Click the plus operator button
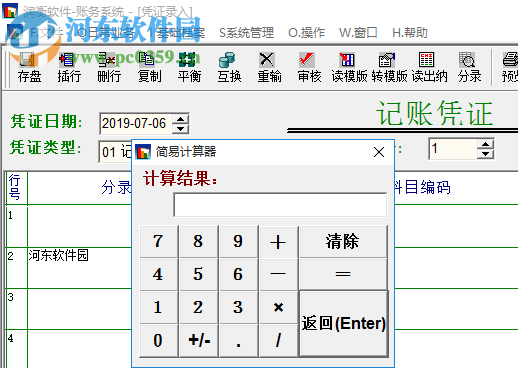 [x=278, y=241]
